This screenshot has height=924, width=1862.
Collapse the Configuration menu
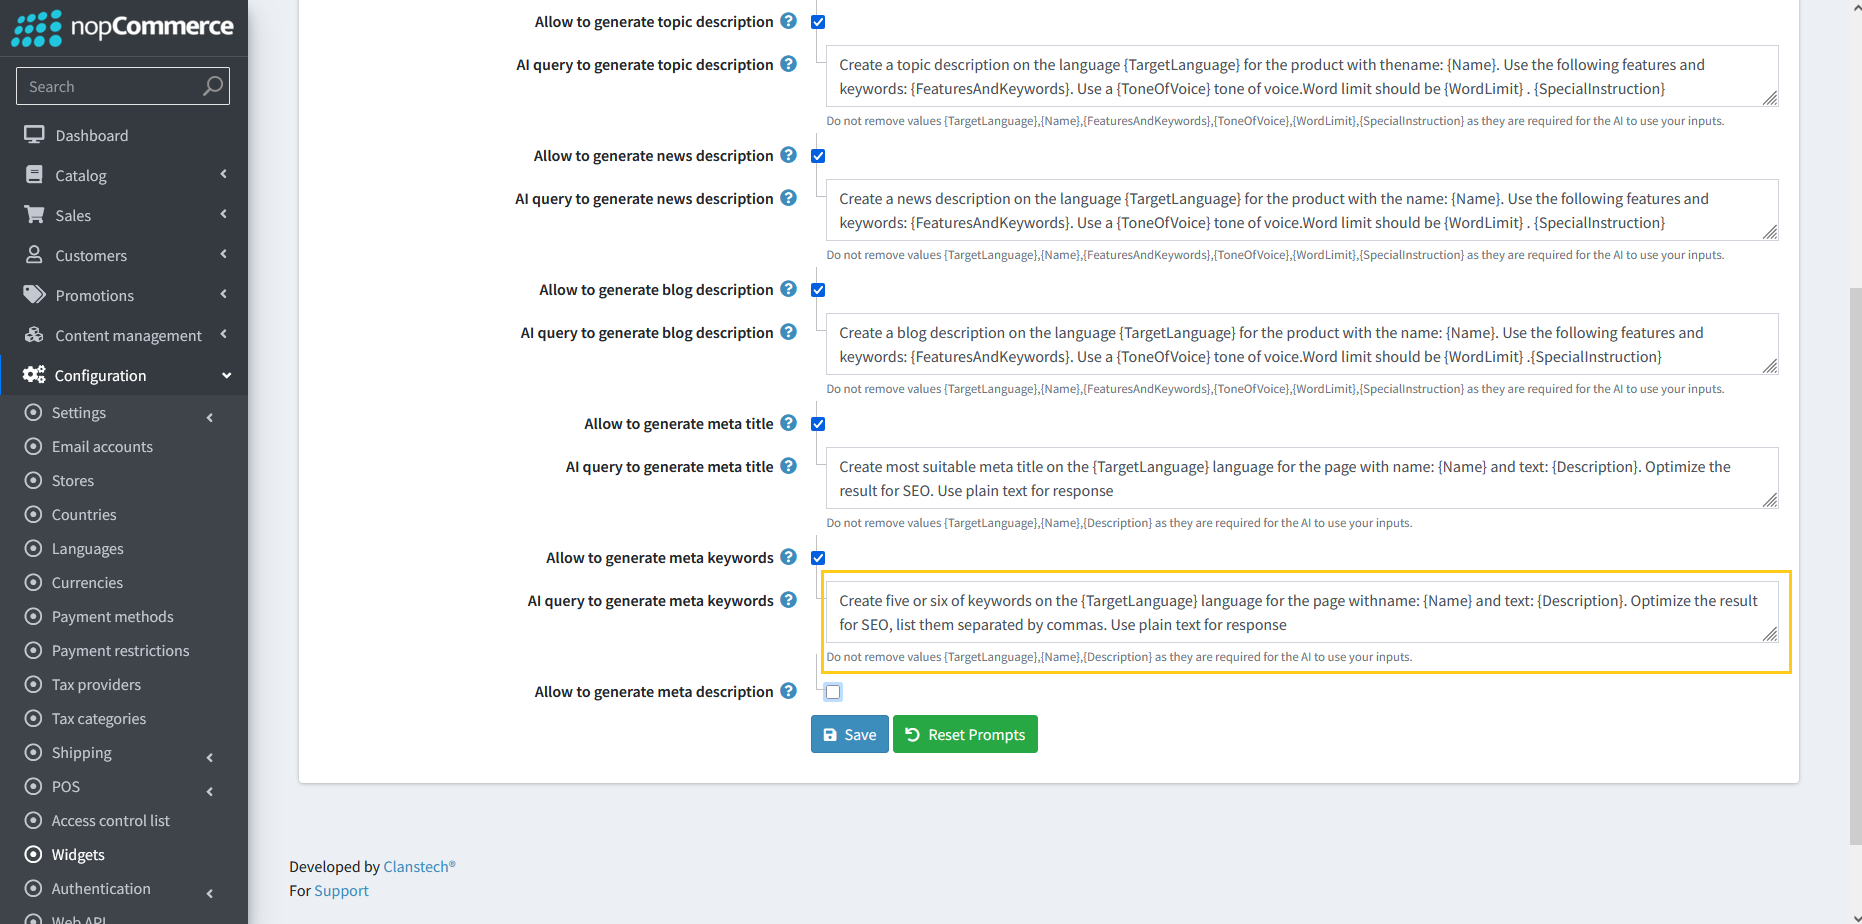tap(97, 375)
